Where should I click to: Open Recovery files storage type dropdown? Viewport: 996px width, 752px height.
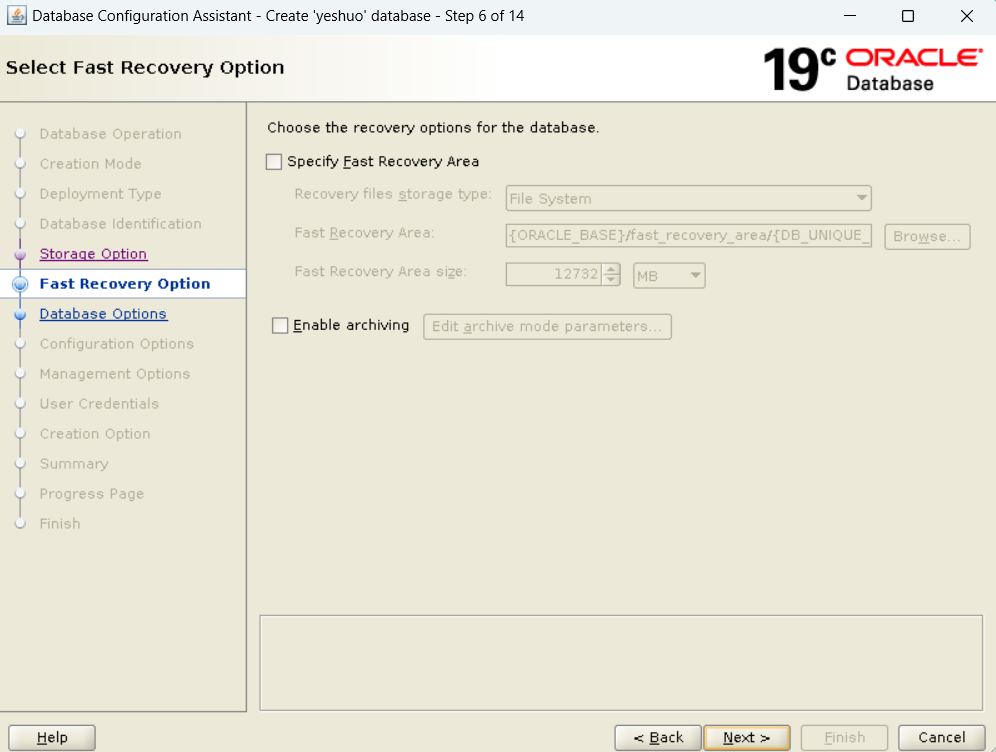click(689, 198)
